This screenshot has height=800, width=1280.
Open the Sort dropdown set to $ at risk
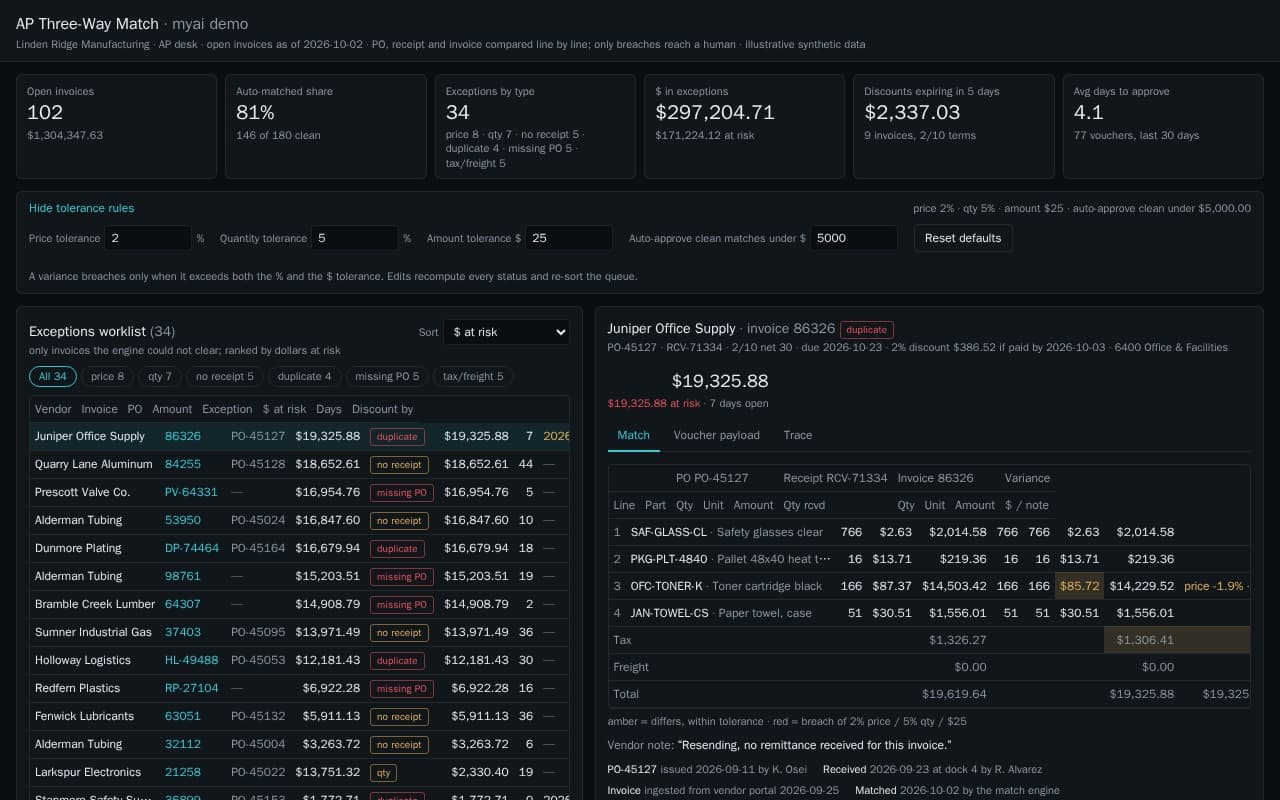(506, 332)
